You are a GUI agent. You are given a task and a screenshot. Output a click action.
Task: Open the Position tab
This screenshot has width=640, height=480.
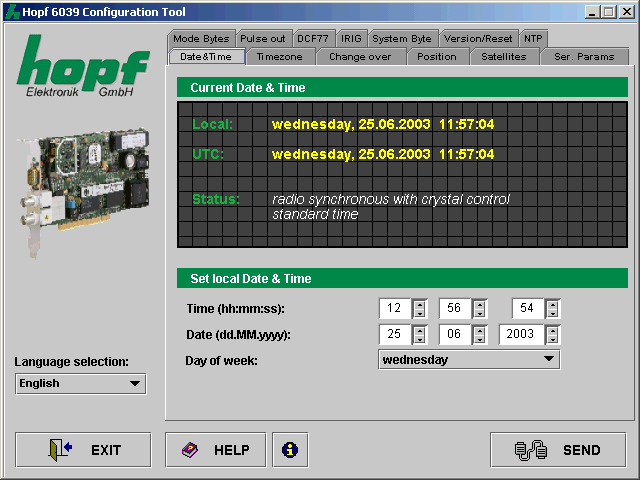click(437, 57)
